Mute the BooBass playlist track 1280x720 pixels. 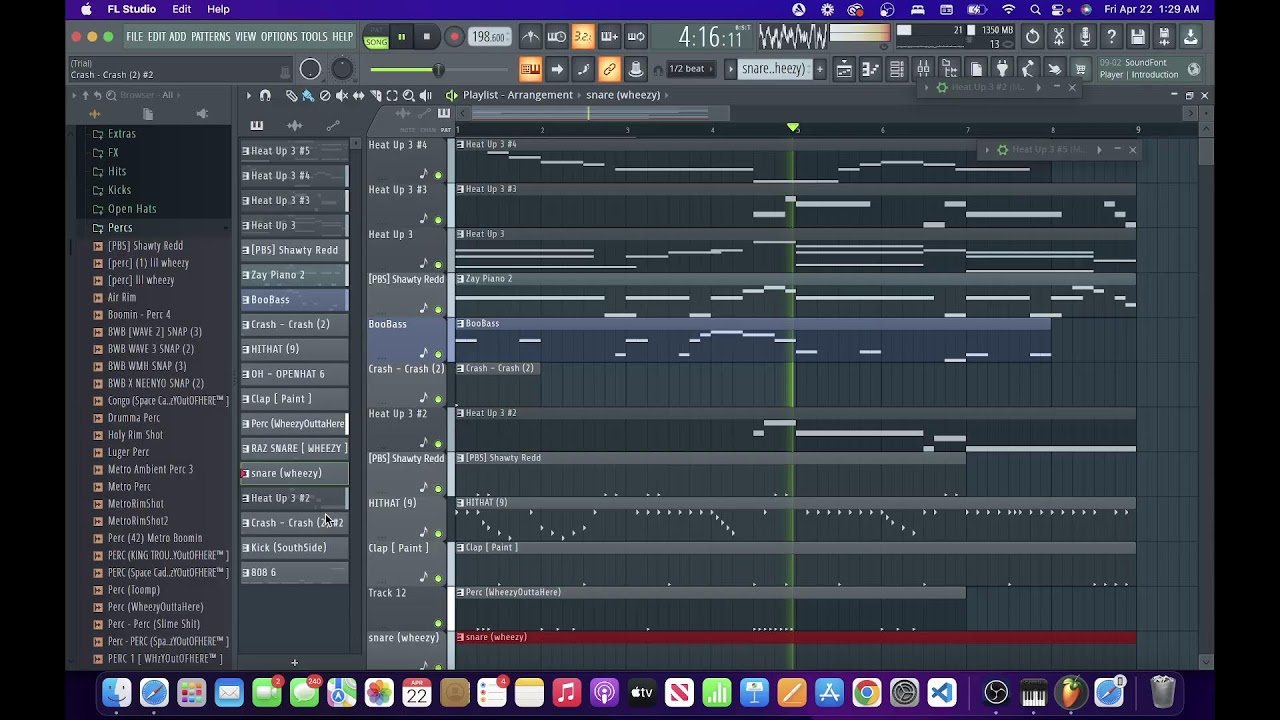click(438, 354)
